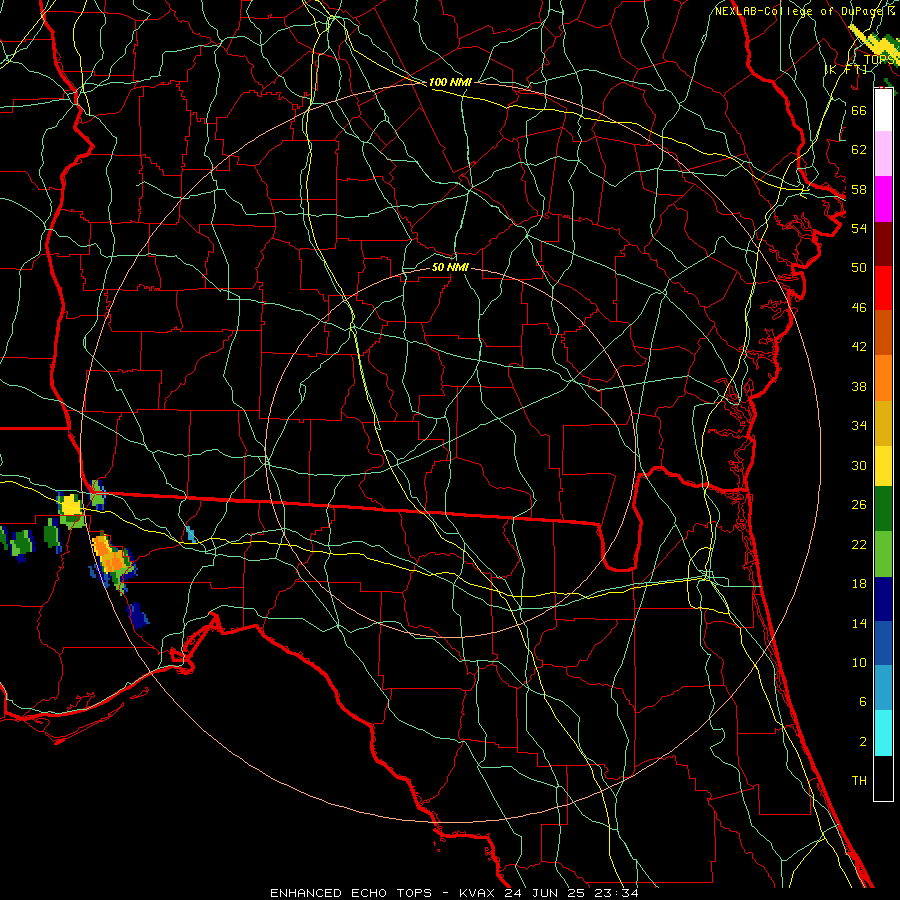Image resolution: width=900 pixels, height=900 pixels.
Task: Click legend value '18'
Action: click(x=859, y=584)
